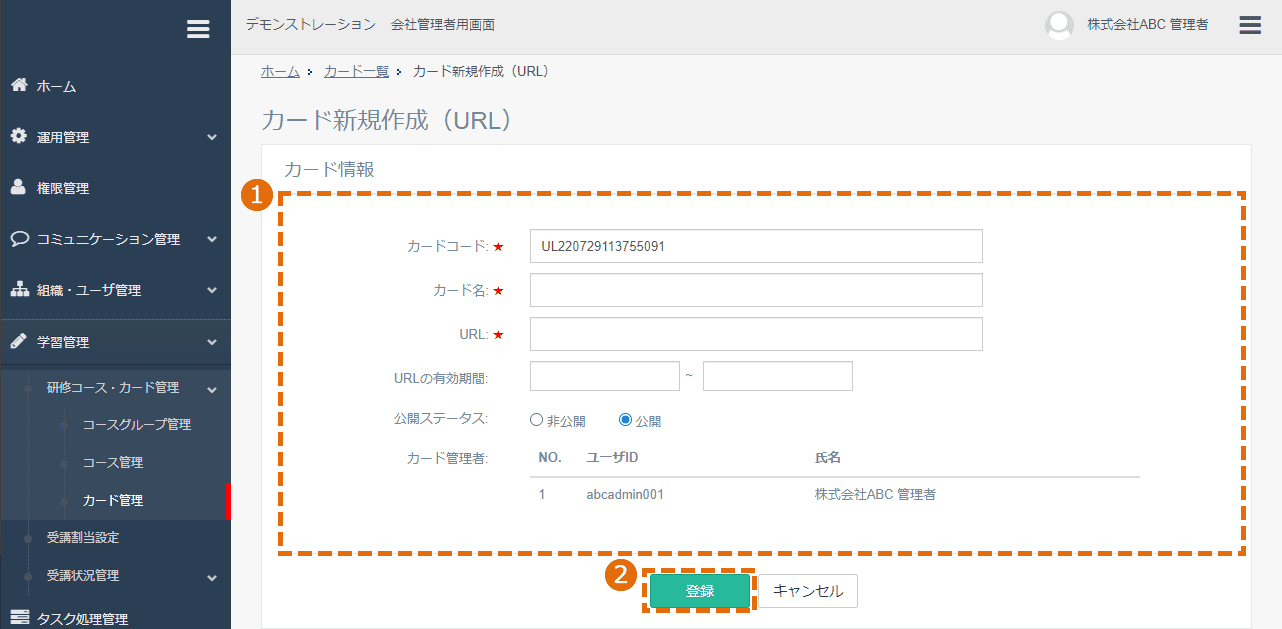
Task: Click abcadmin001 in the card manager table
Action: pyautogui.click(x=625, y=494)
